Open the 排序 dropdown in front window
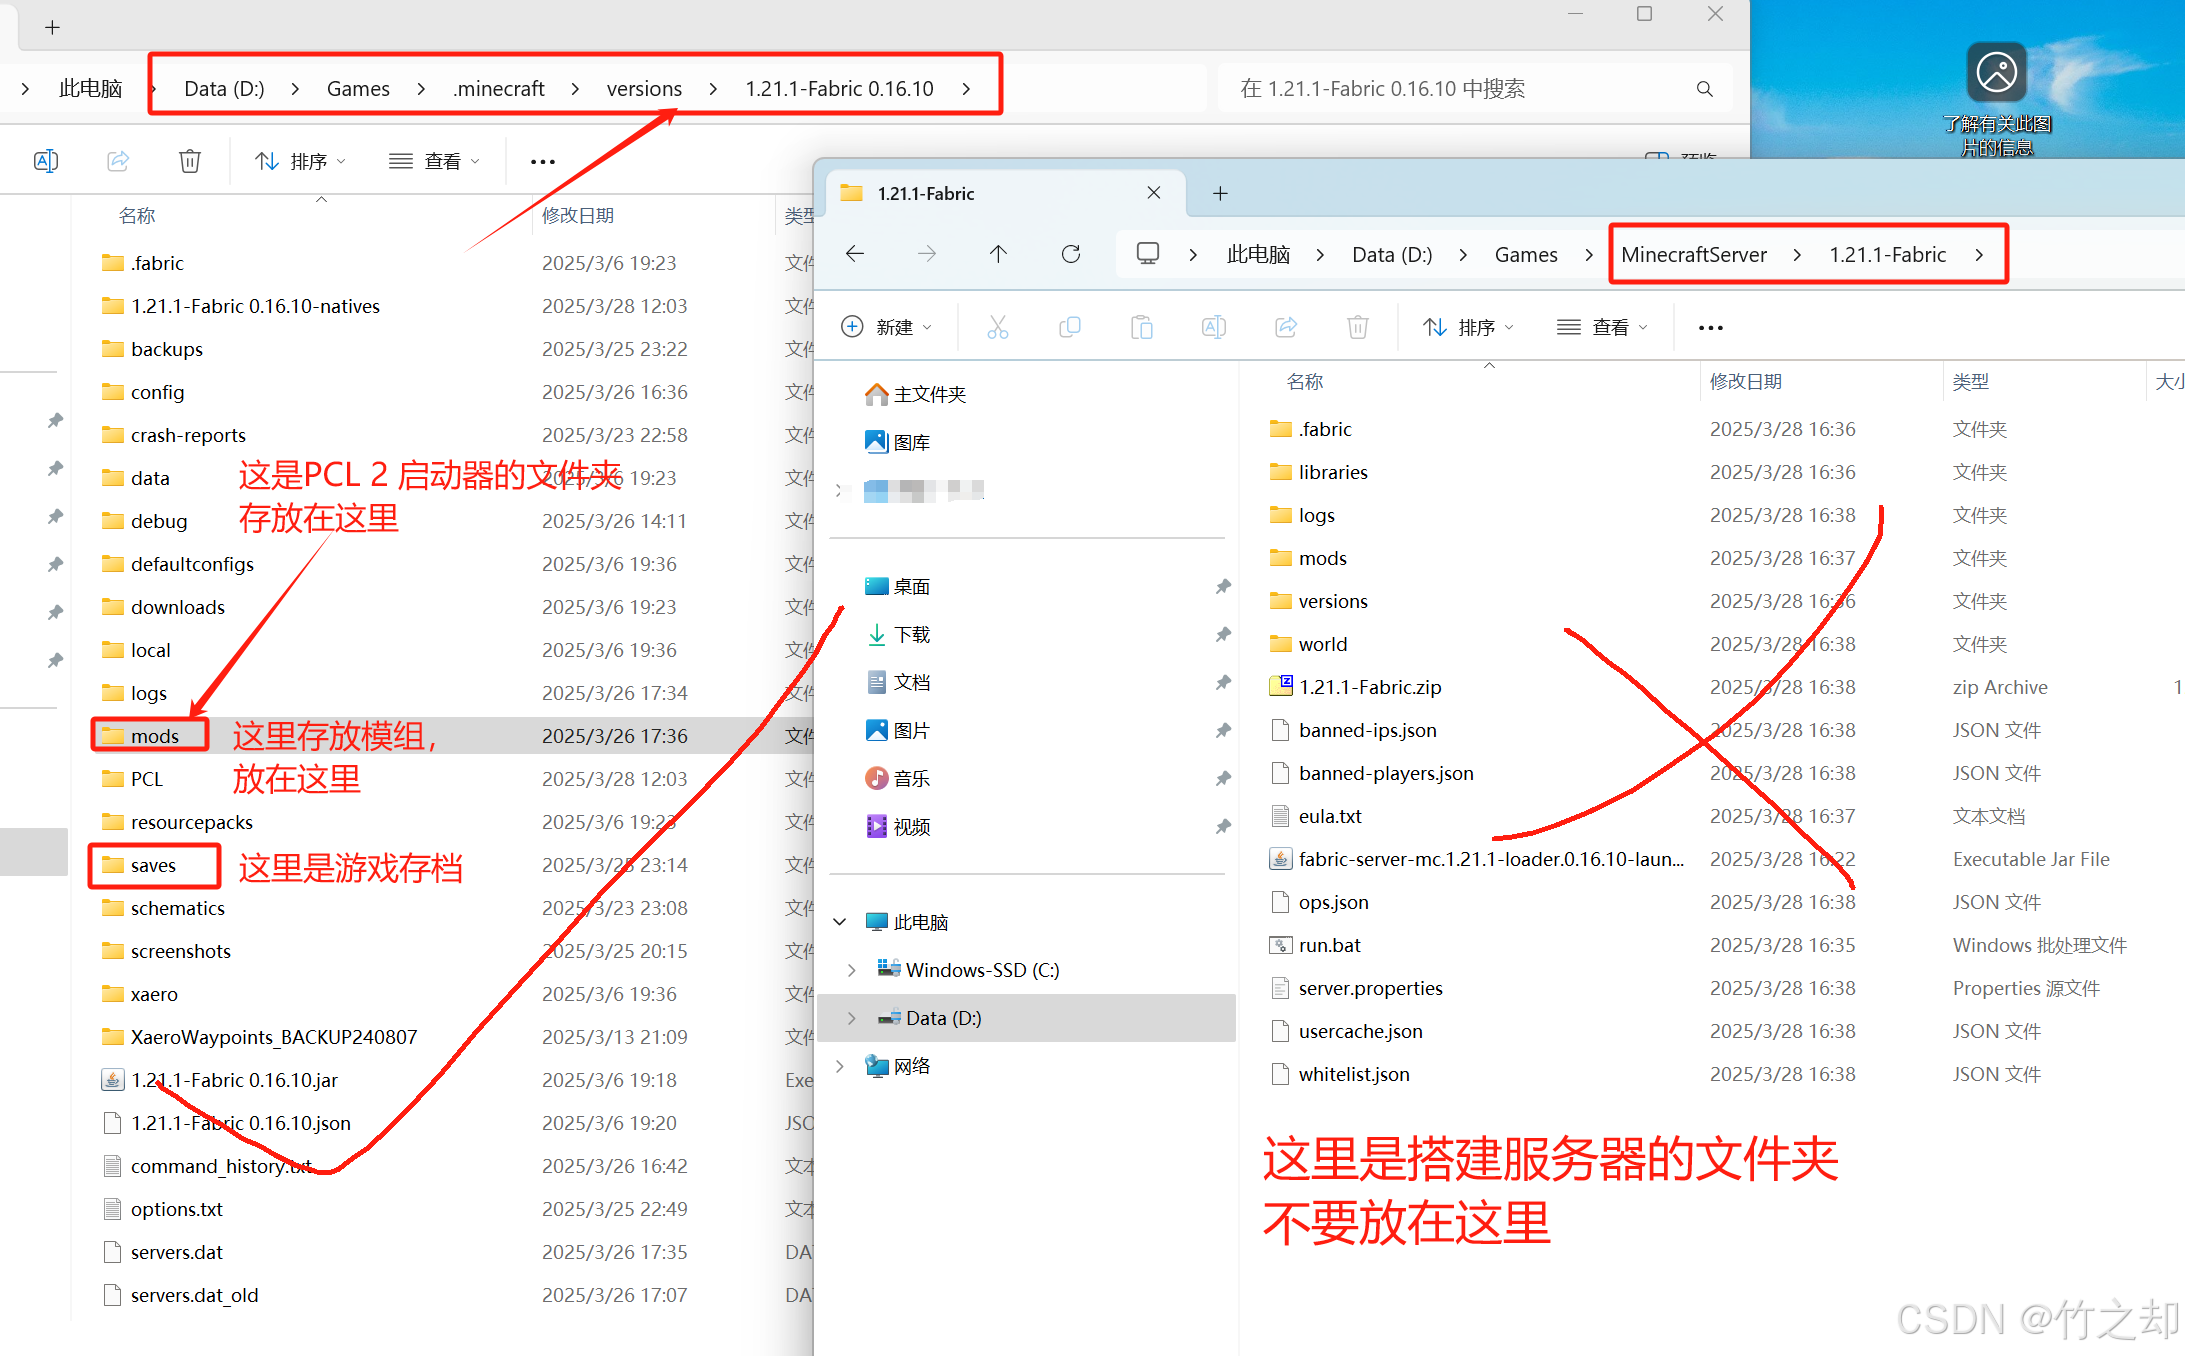The width and height of the screenshot is (2185, 1356). [1469, 327]
